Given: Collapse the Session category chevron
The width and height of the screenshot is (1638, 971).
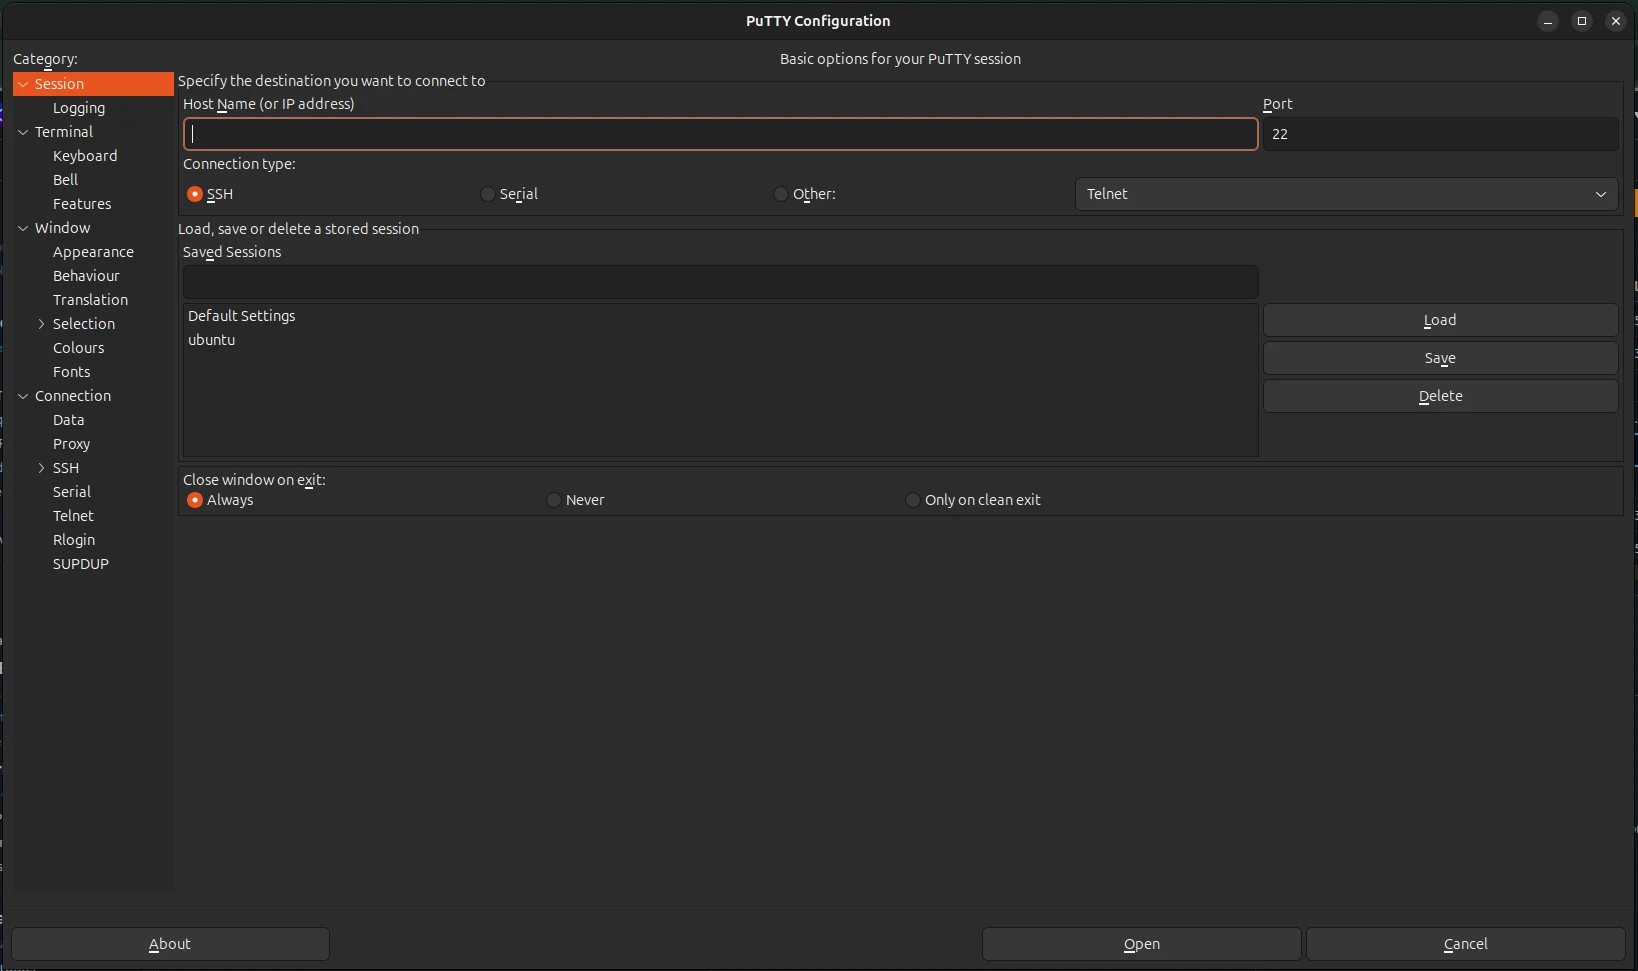Looking at the screenshot, I should (23, 84).
